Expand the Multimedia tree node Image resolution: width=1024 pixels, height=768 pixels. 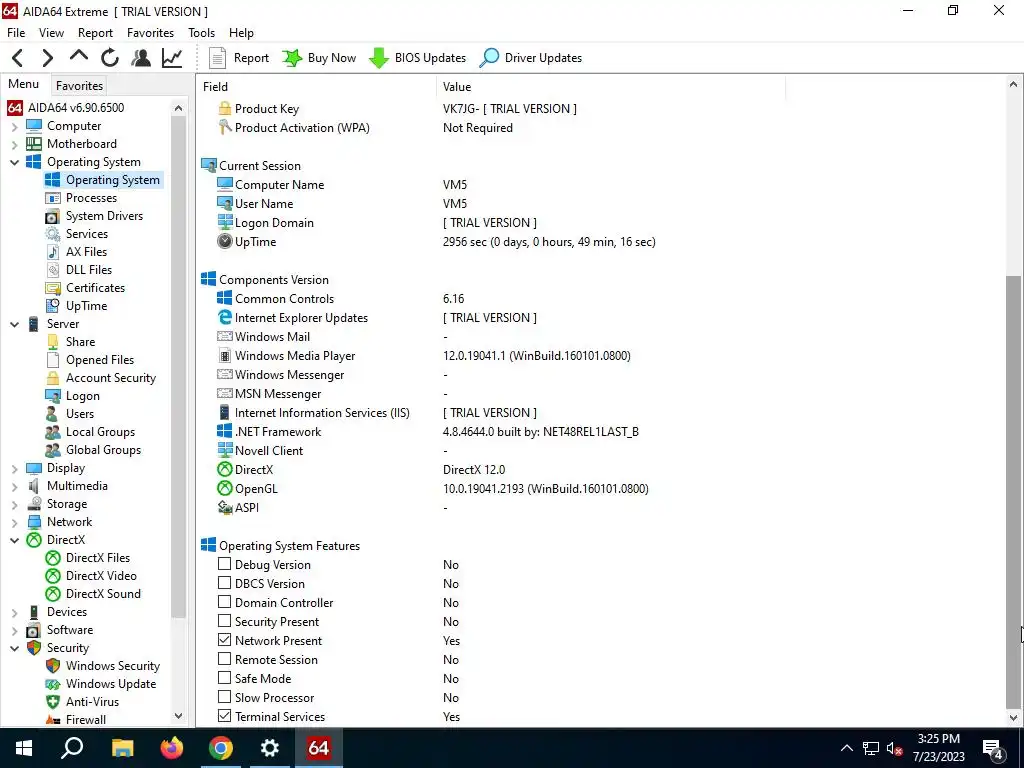(x=14, y=487)
